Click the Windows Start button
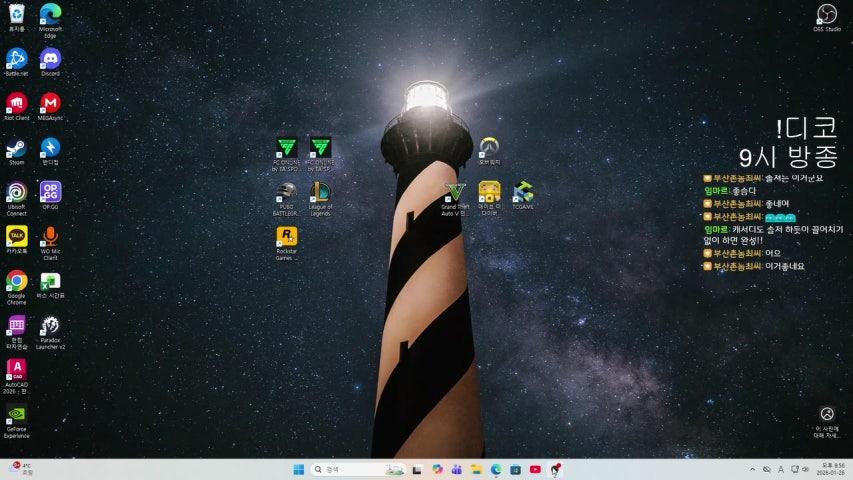Viewport: 853px width, 480px height. click(298, 469)
